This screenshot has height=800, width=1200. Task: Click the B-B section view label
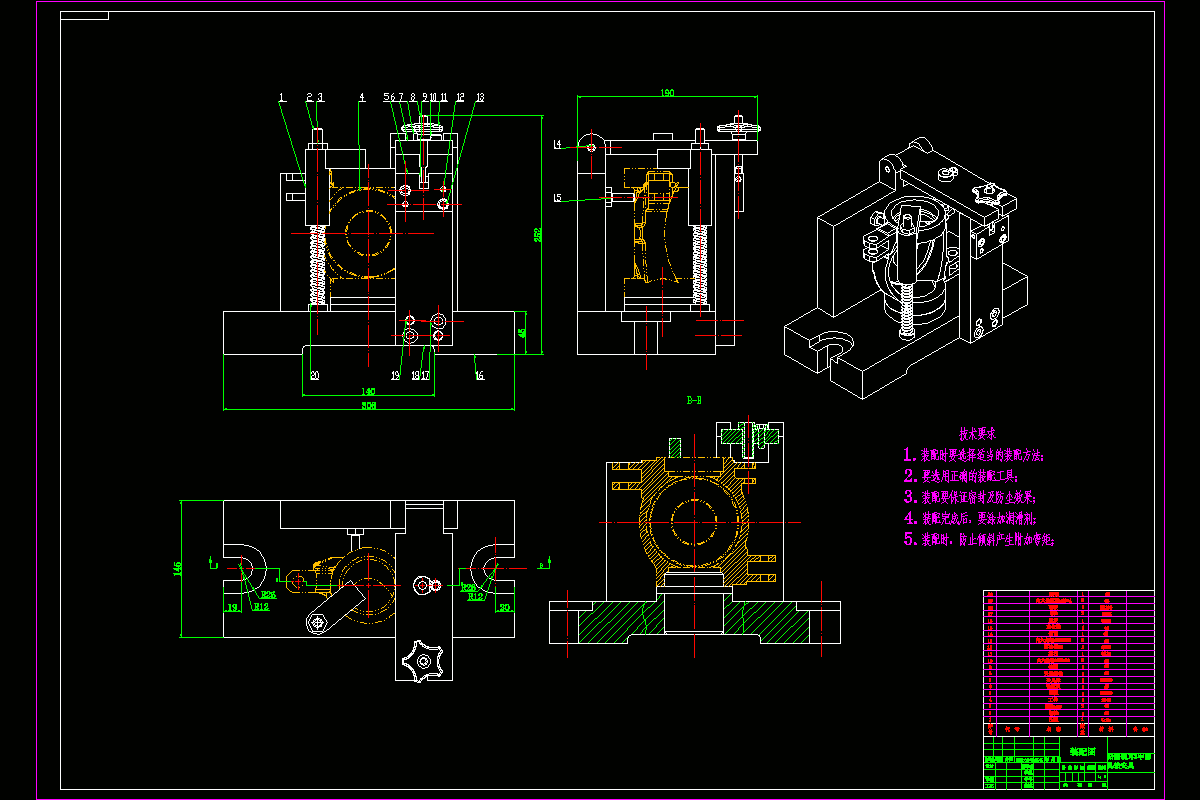(694, 400)
